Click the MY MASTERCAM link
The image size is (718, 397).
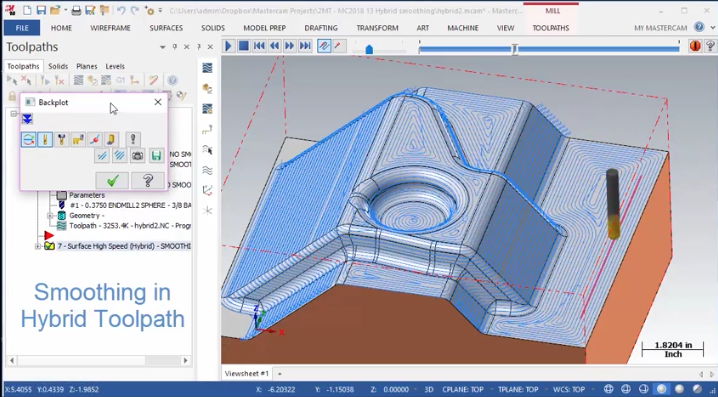pyautogui.click(x=660, y=28)
